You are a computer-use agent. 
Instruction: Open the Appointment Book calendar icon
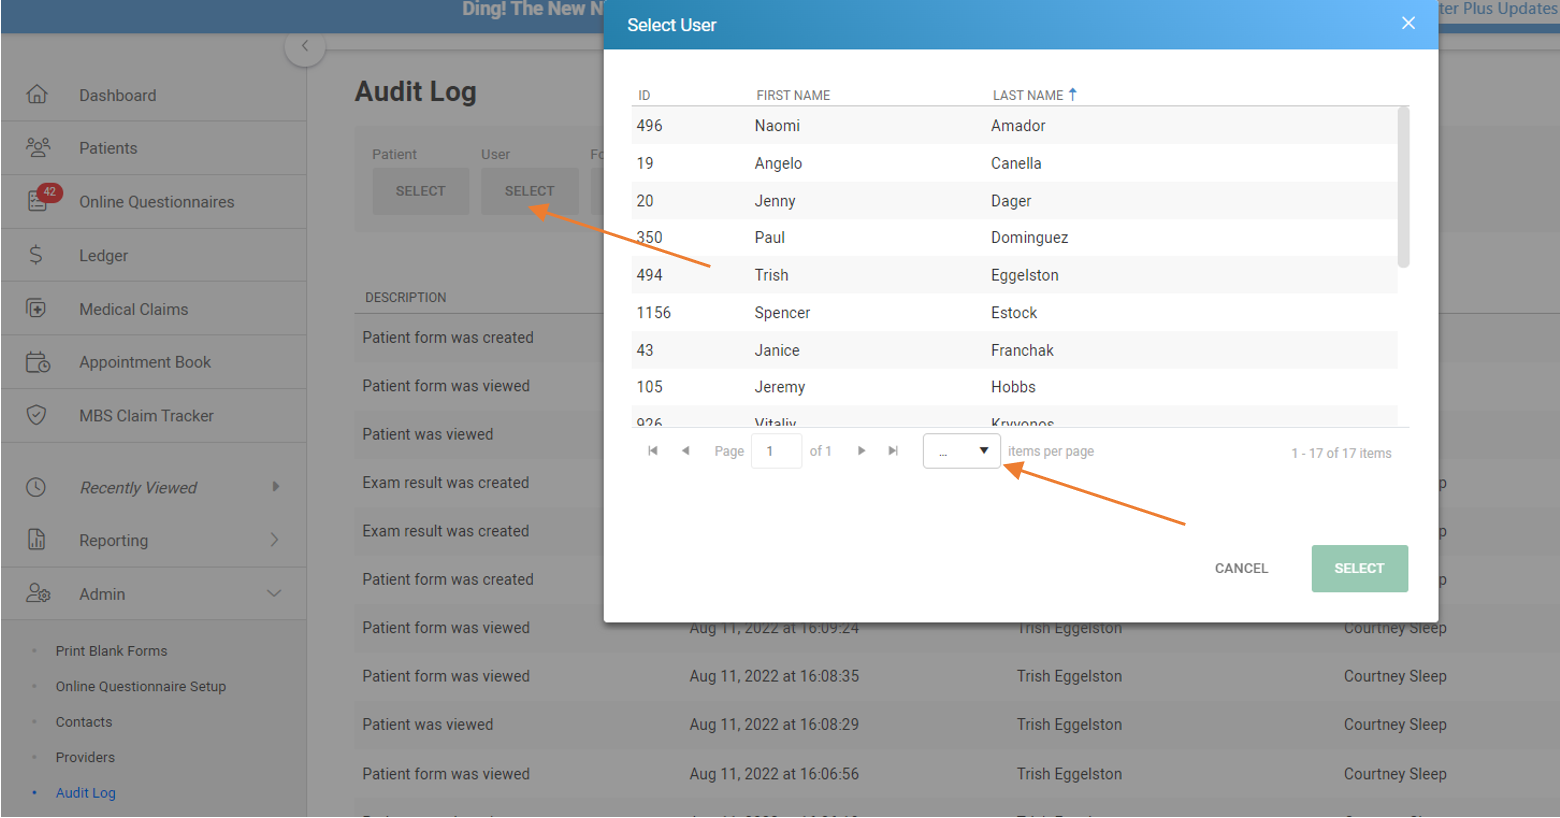pos(38,361)
